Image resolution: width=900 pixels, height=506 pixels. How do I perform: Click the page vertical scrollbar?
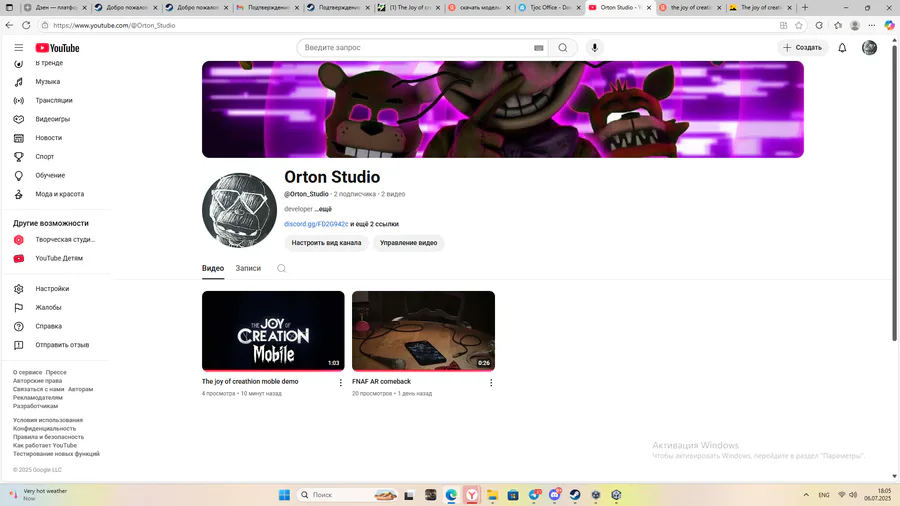coord(894,195)
